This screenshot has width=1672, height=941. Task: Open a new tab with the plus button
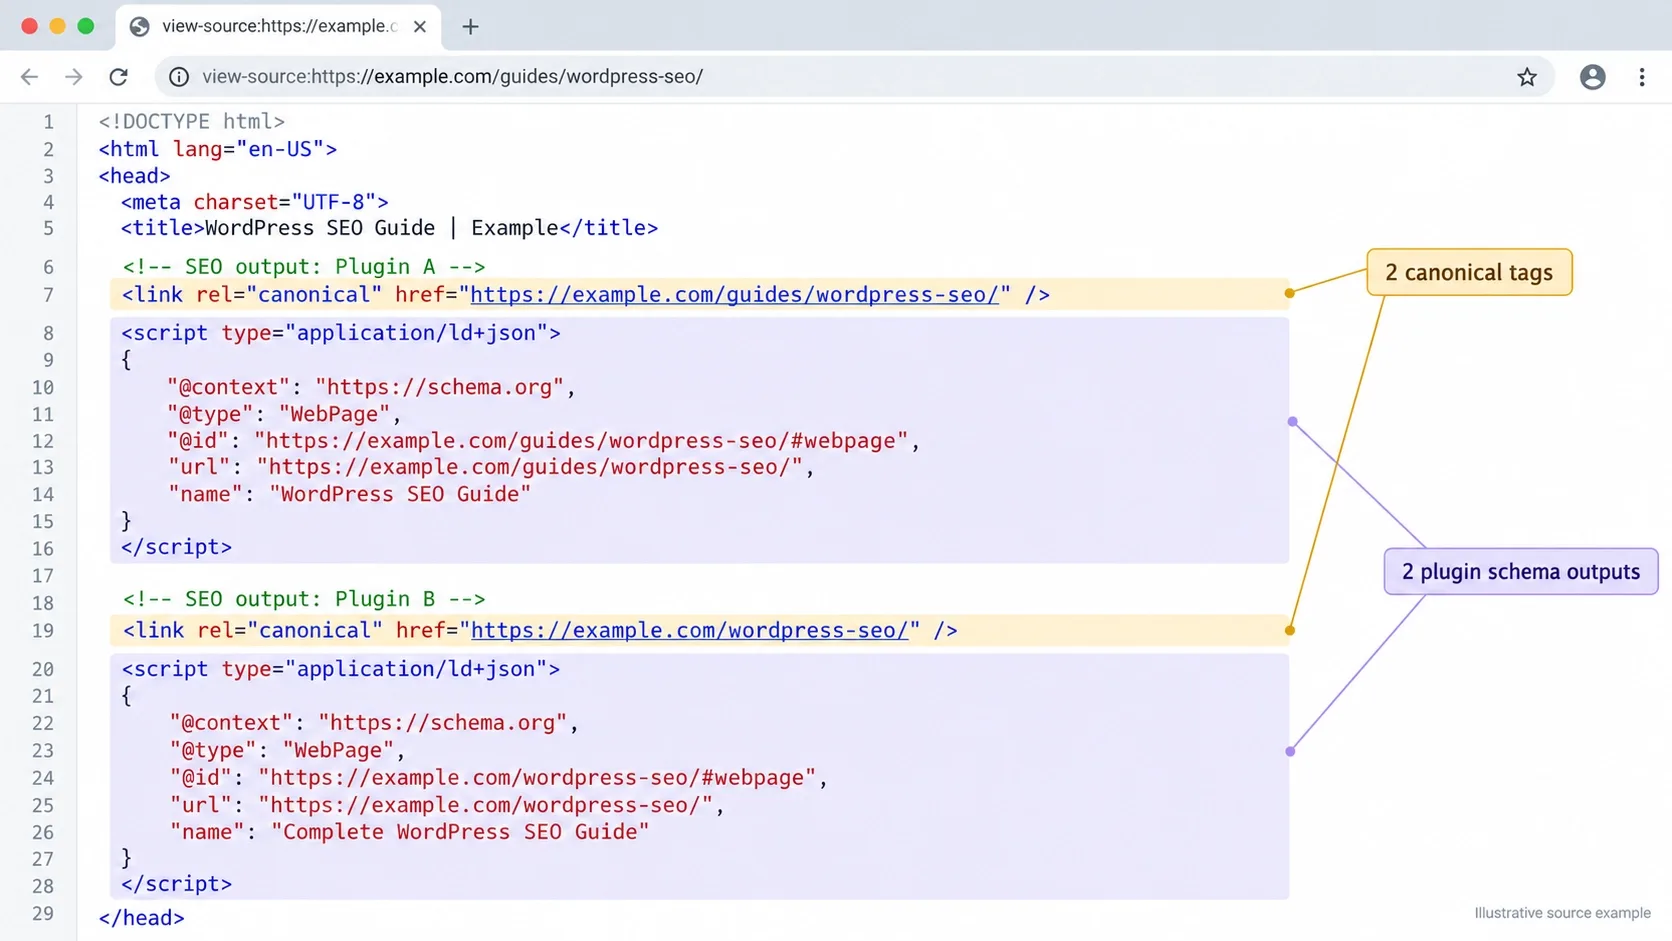471,27
